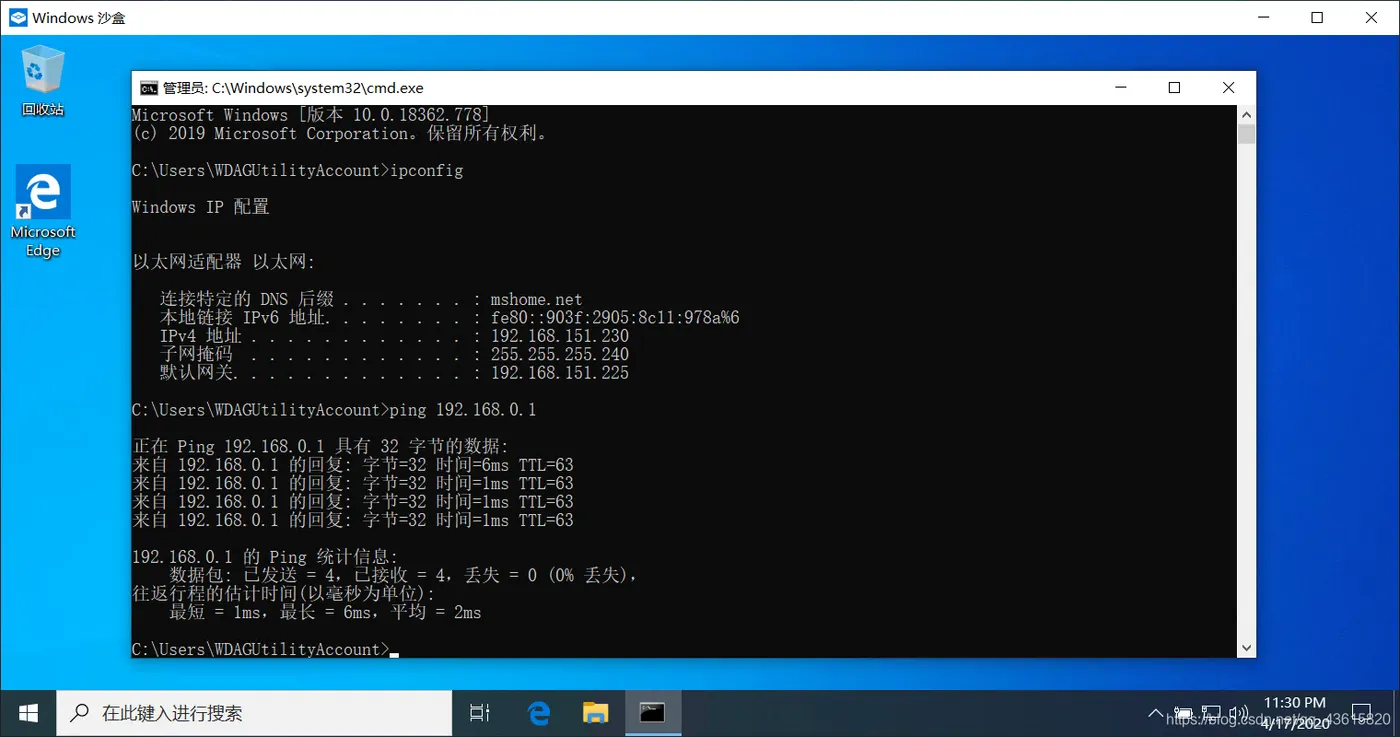This screenshot has height=737, width=1400.
Task: Click the '以太网适配器 以太网:' line
Action: click(x=223, y=262)
